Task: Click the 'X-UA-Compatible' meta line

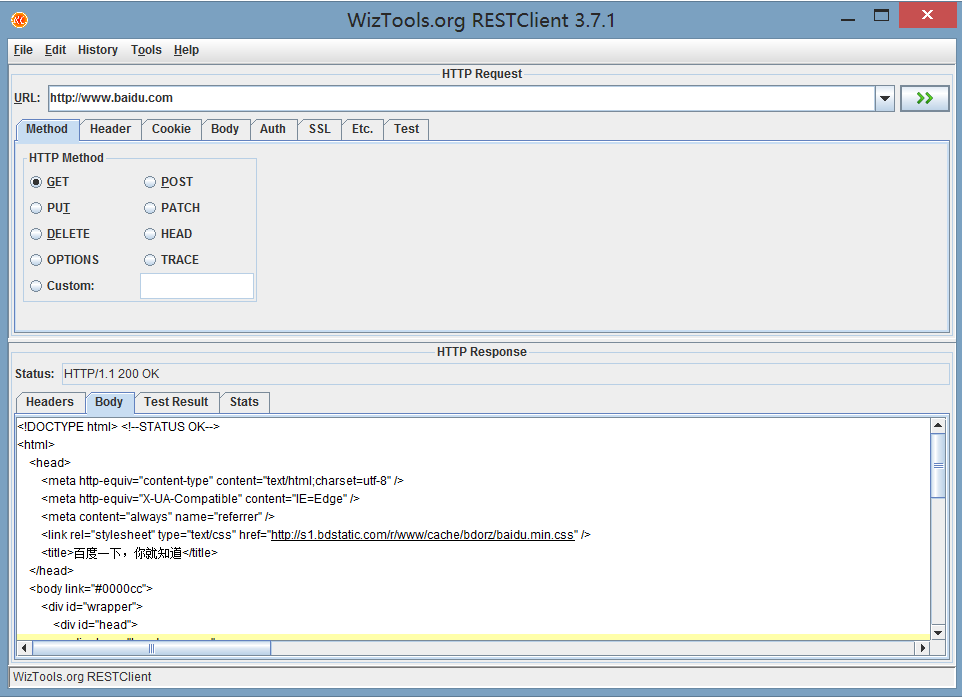Action: (201, 499)
